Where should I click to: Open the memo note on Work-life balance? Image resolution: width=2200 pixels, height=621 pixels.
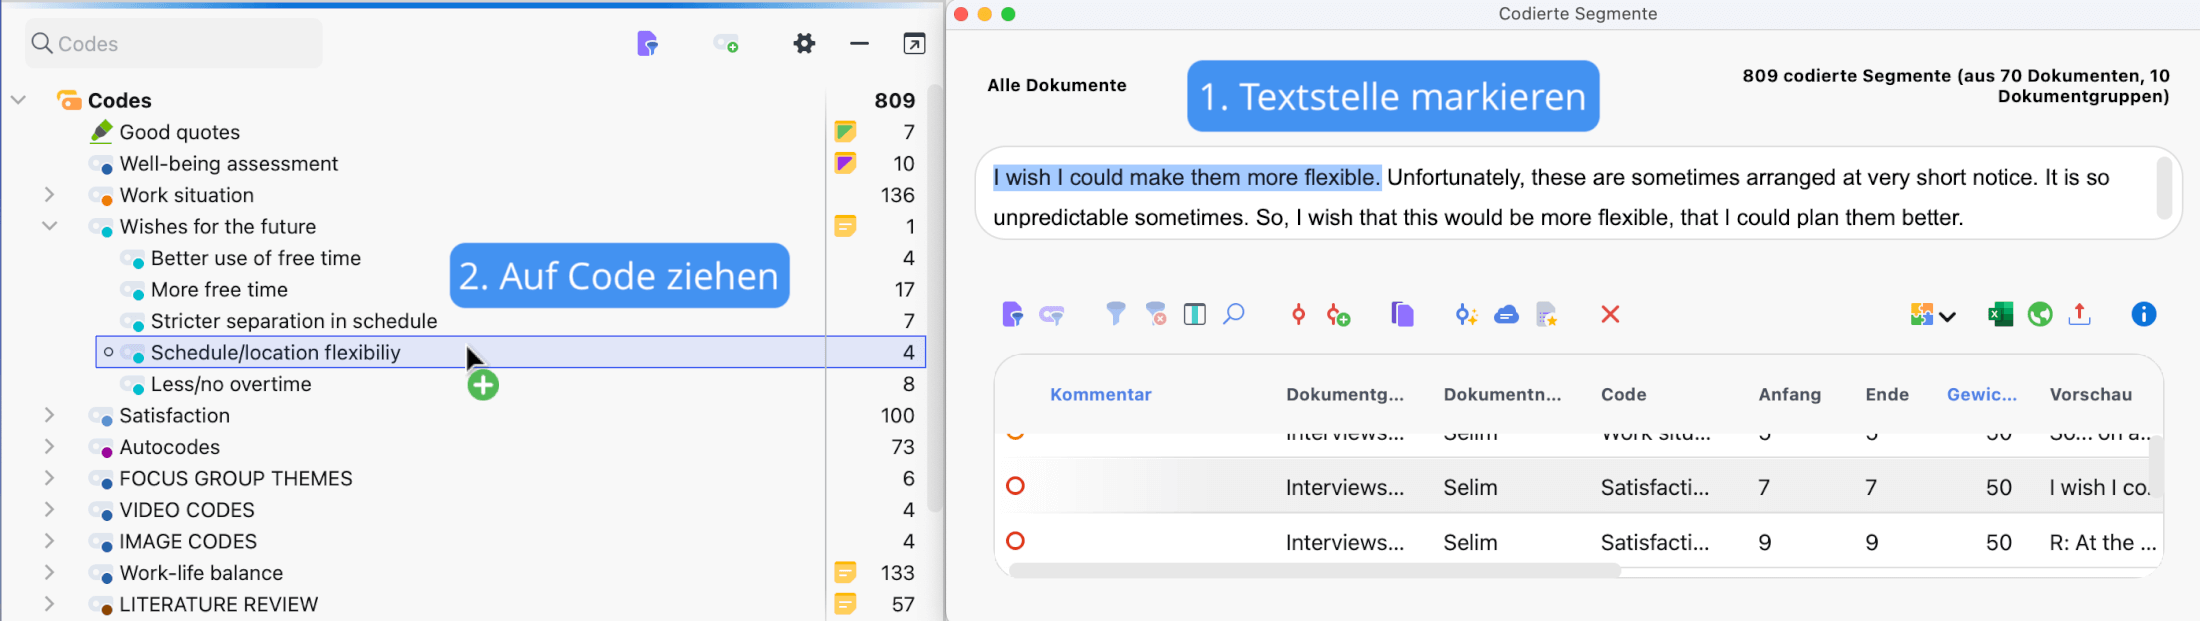845,573
